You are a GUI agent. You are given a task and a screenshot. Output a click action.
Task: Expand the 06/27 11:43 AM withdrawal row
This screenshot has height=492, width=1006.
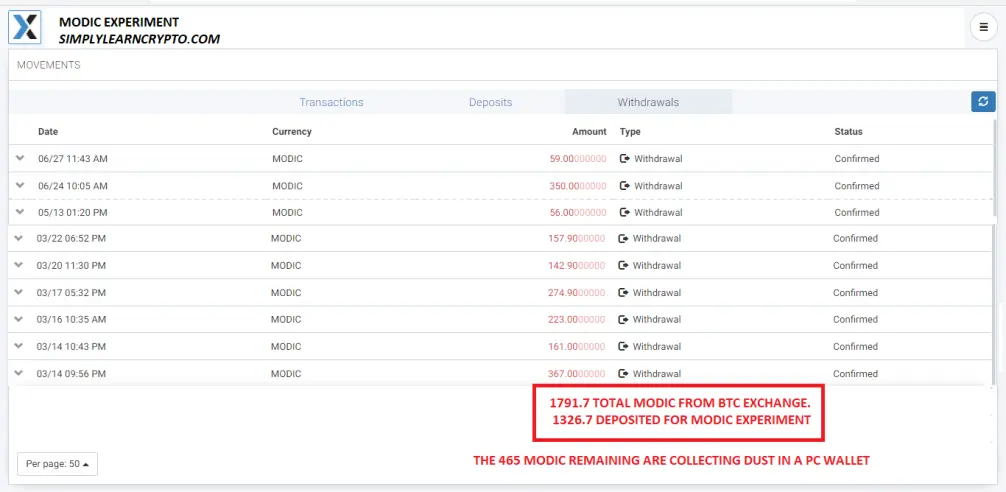click(20, 158)
